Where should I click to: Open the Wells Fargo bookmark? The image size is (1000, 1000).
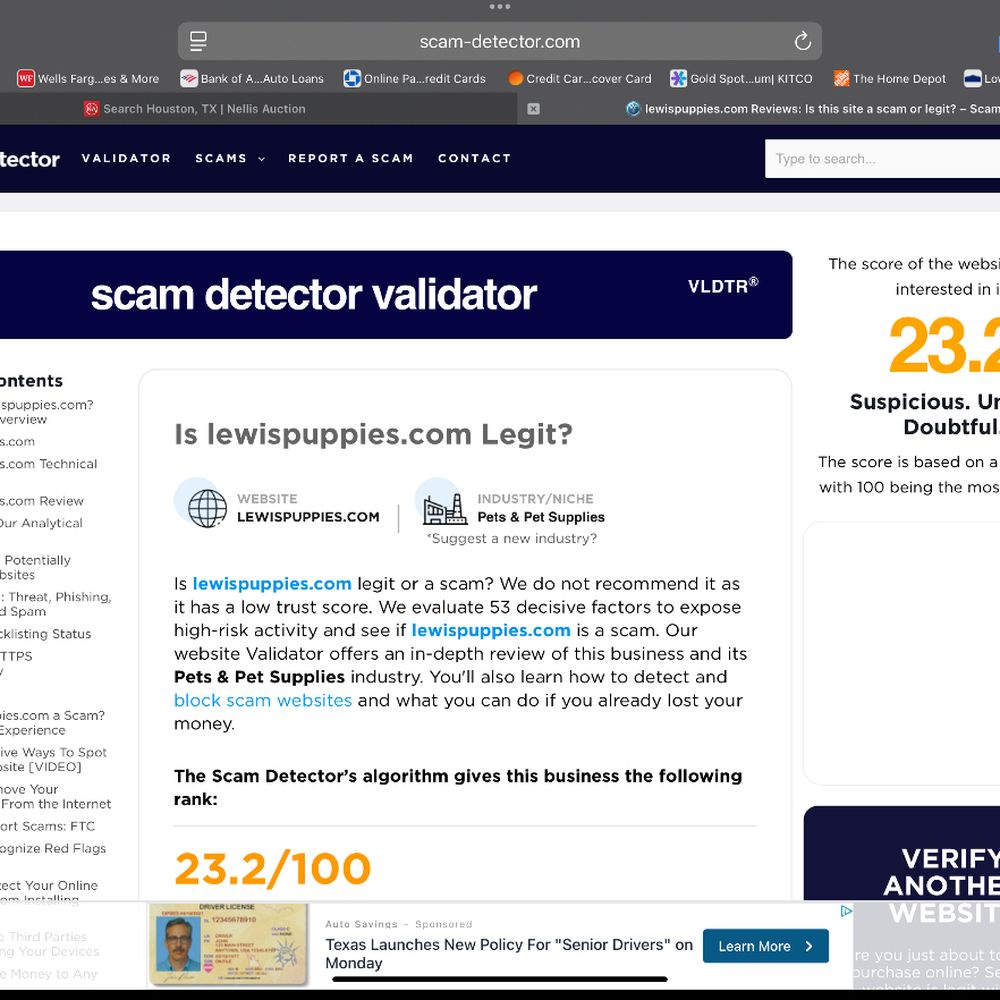(88, 78)
